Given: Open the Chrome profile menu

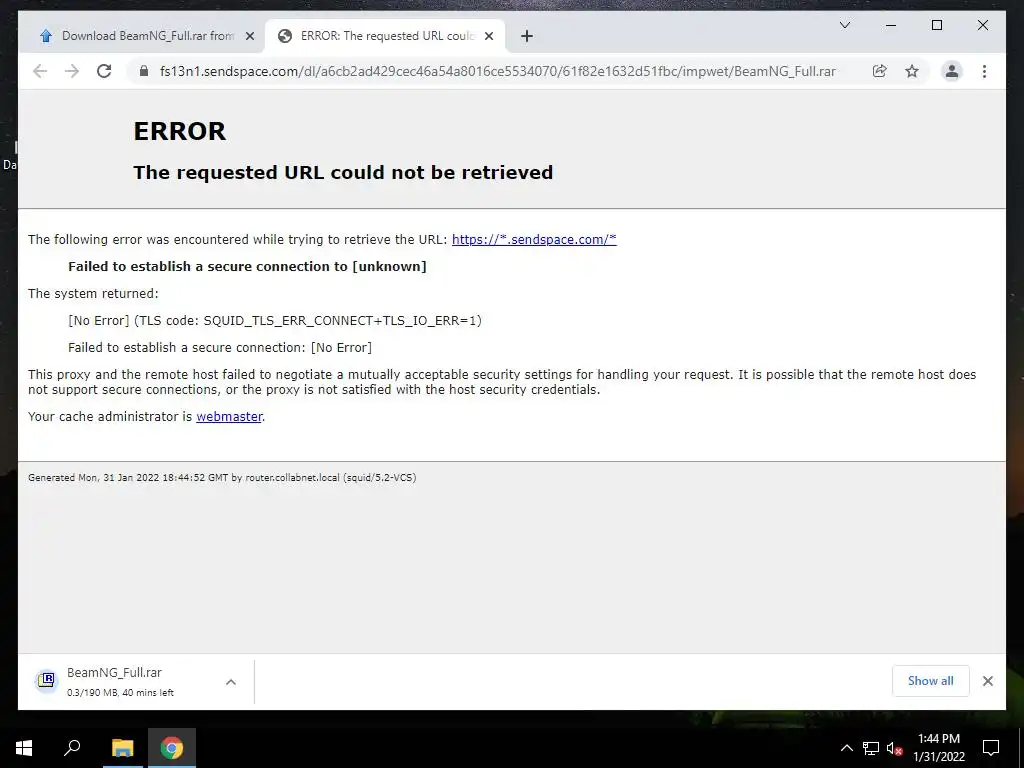Looking at the screenshot, I should [952, 71].
